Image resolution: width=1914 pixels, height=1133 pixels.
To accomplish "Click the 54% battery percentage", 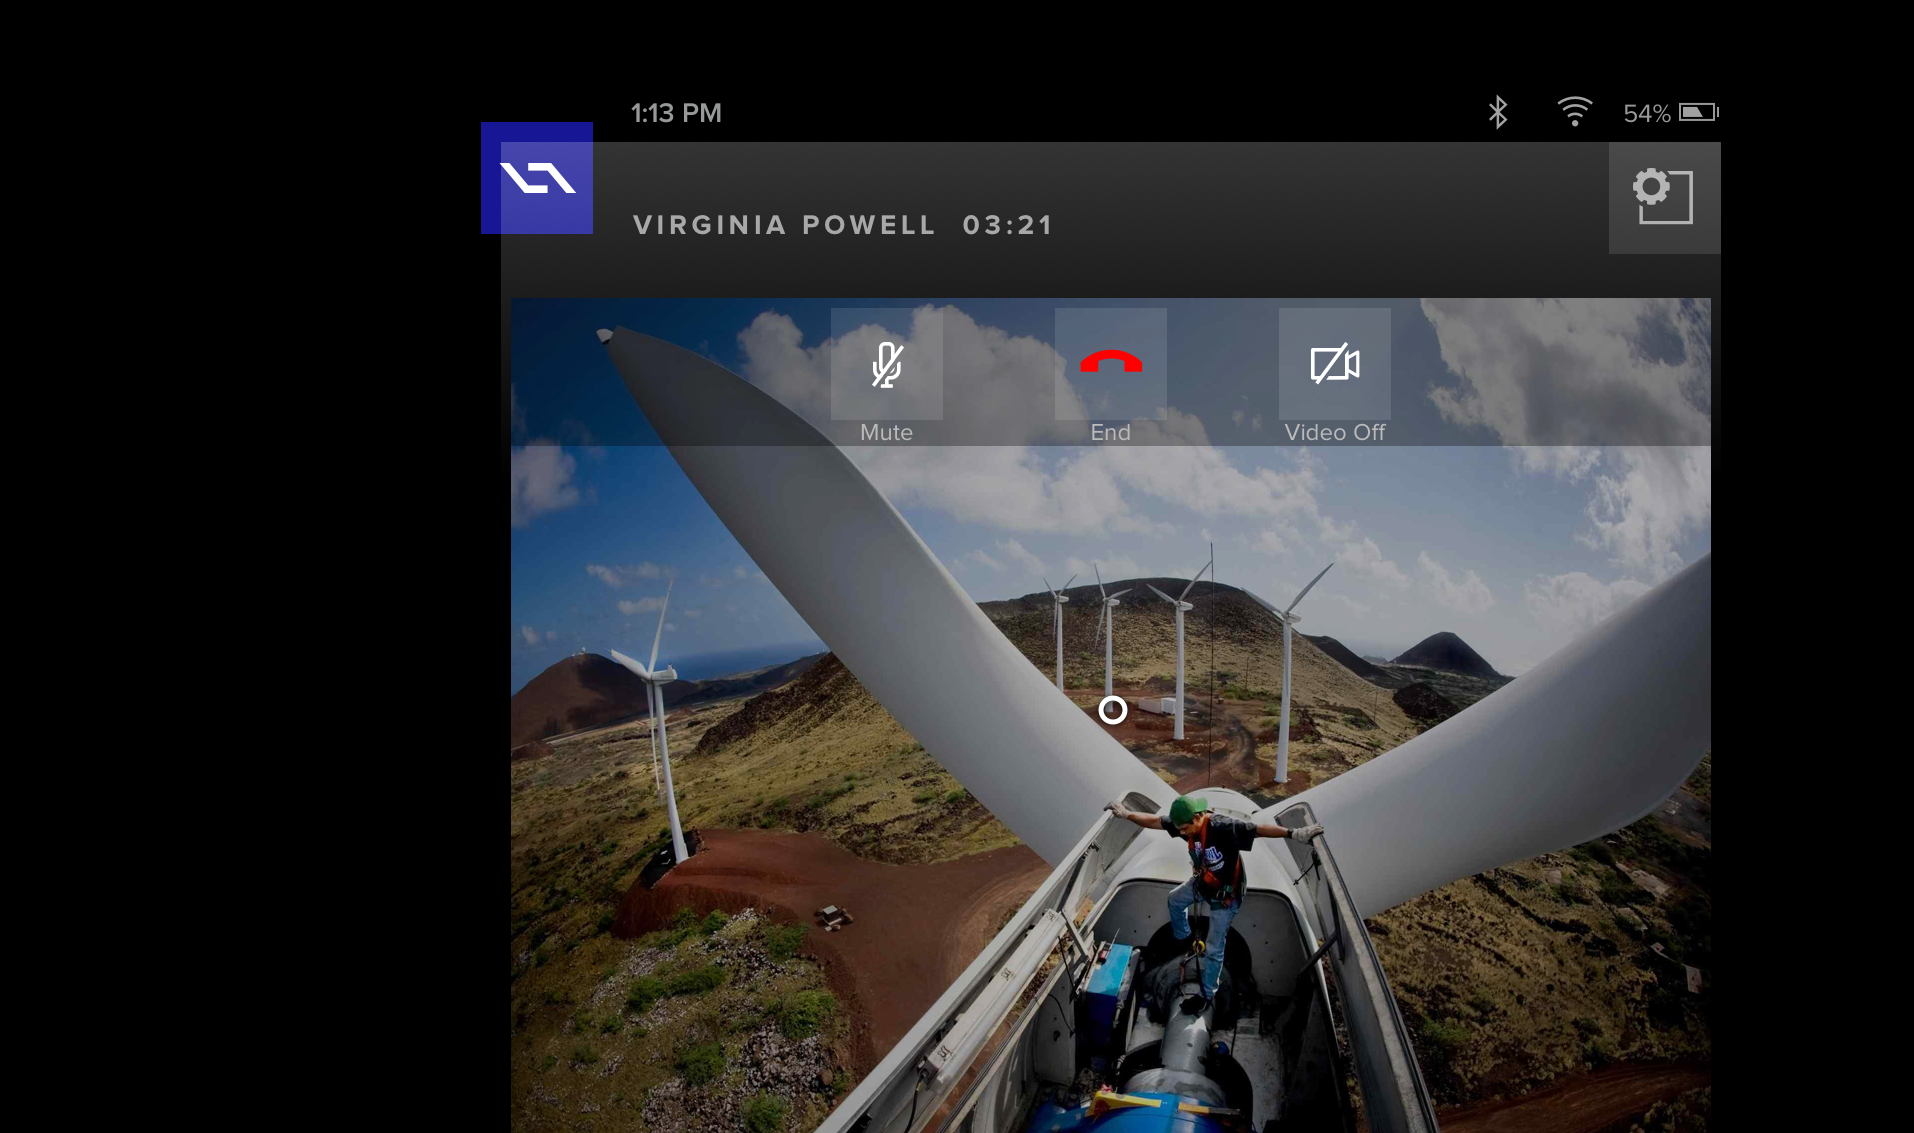I will 1647,113.
